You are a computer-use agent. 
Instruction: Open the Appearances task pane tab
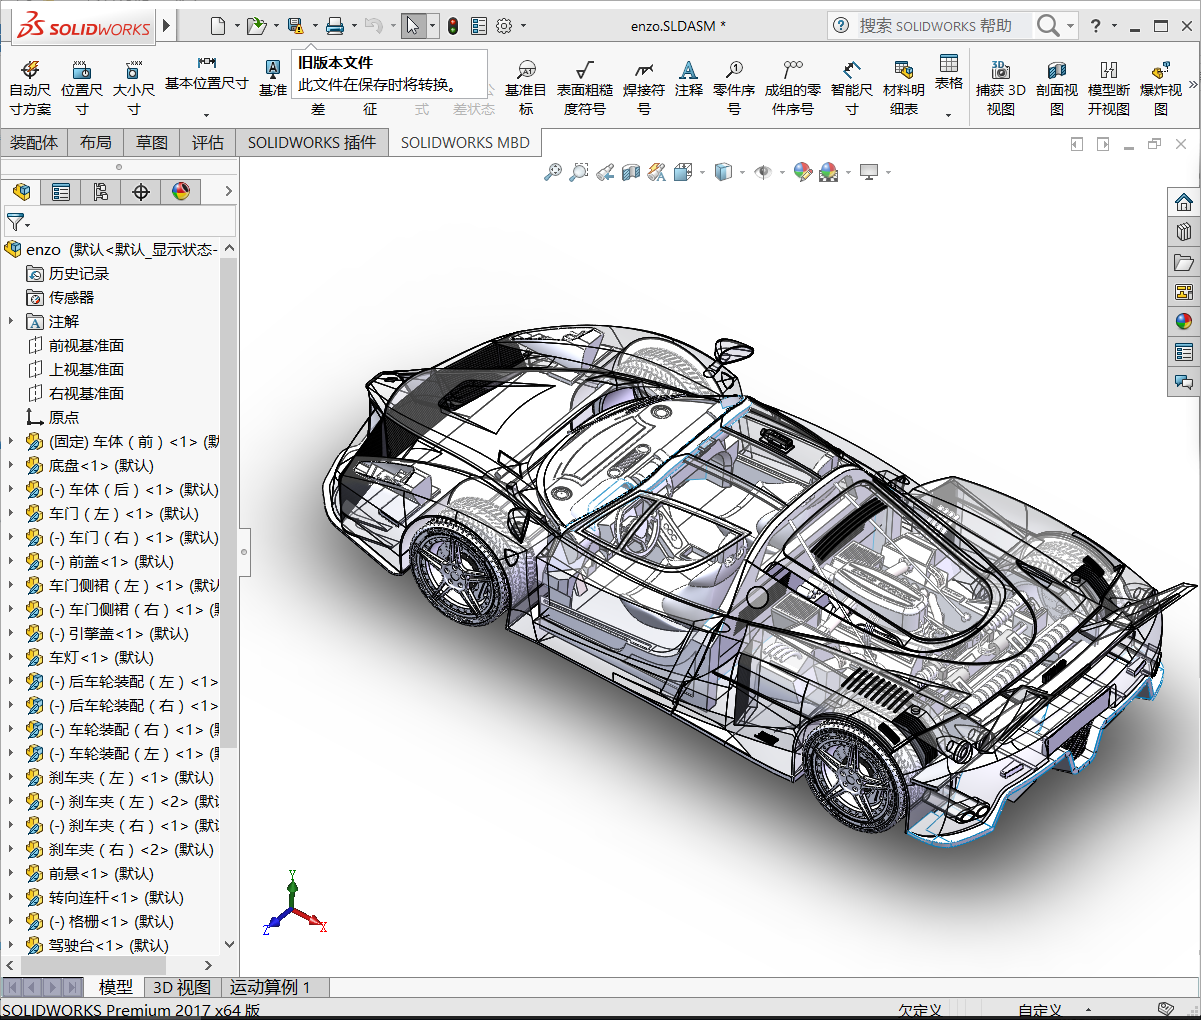pyautogui.click(x=1184, y=322)
